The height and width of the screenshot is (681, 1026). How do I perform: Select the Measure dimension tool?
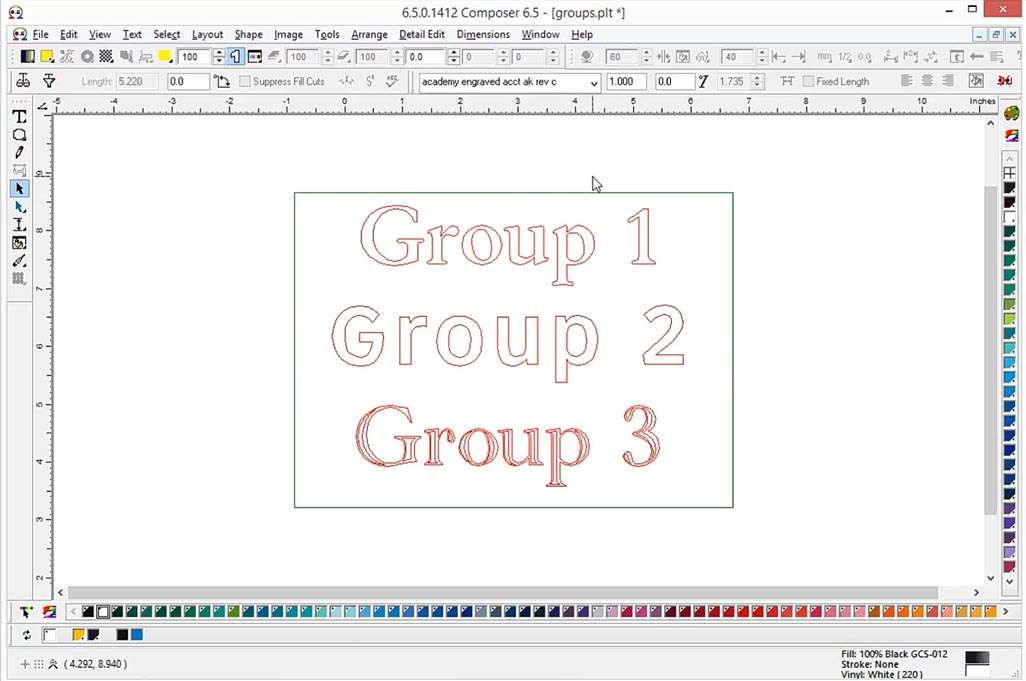point(19,225)
